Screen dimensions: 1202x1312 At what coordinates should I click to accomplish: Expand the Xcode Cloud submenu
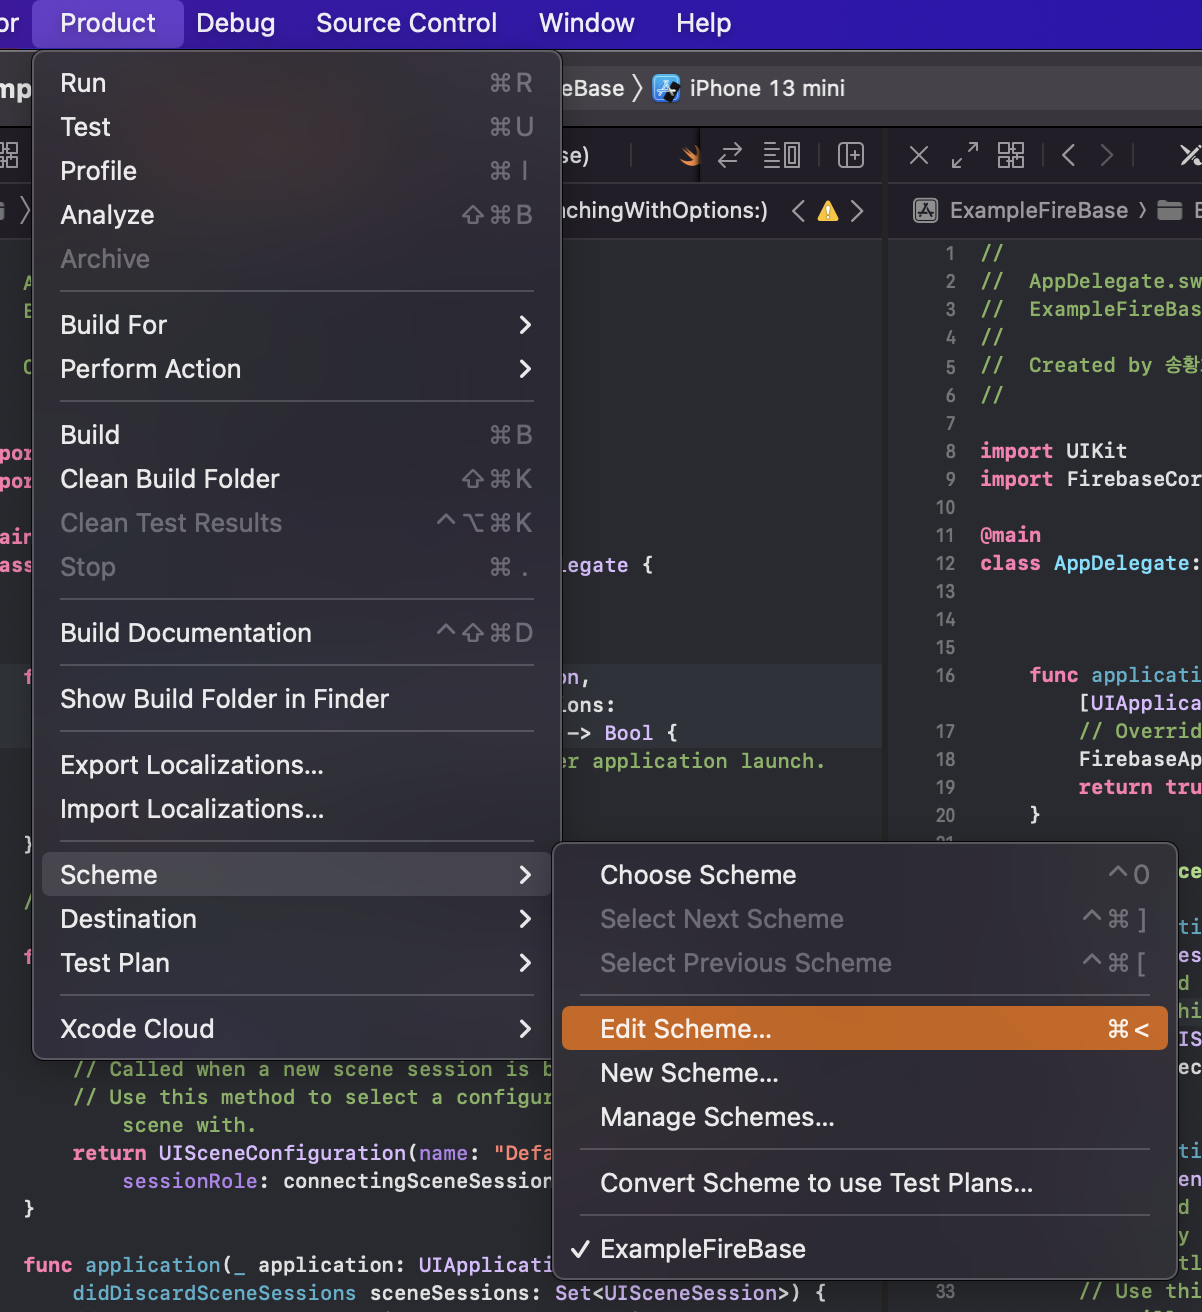297,1029
